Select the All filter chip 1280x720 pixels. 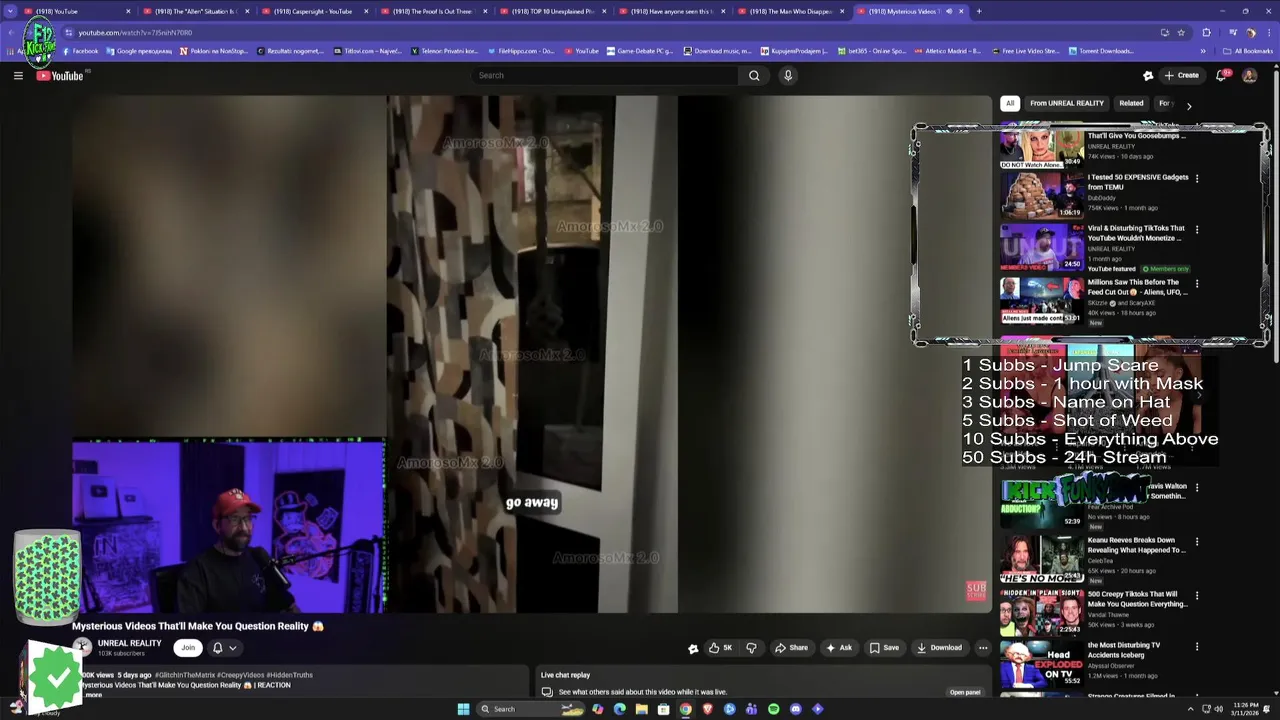pos(1010,103)
